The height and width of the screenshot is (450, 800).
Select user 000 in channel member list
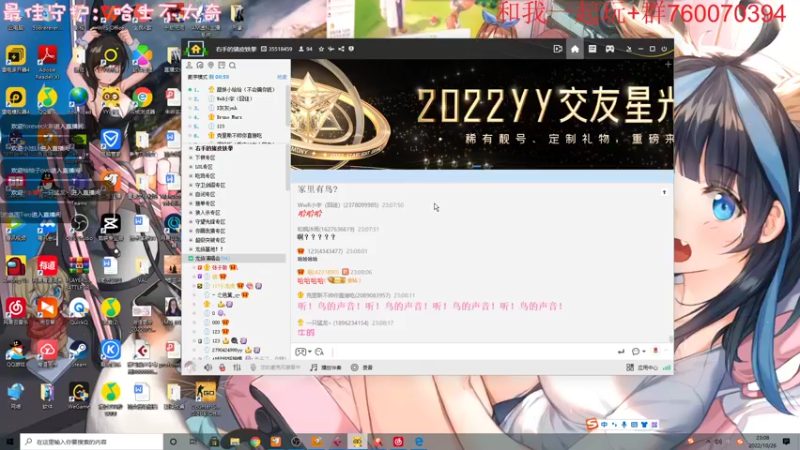(x=216, y=322)
